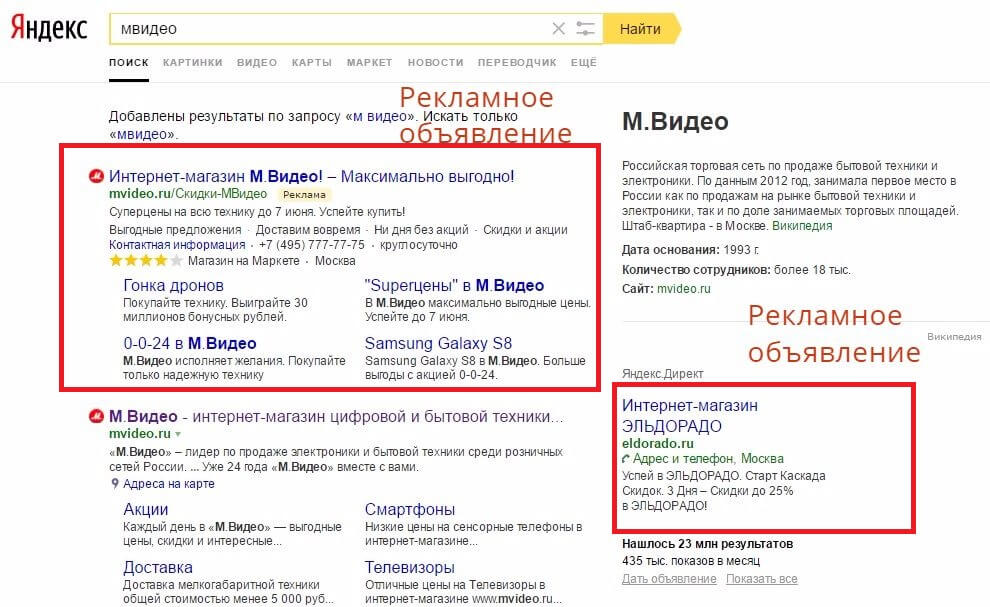990x607 pixels.
Task: Click the Яндекс.Директ label
Action: point(662,374)
